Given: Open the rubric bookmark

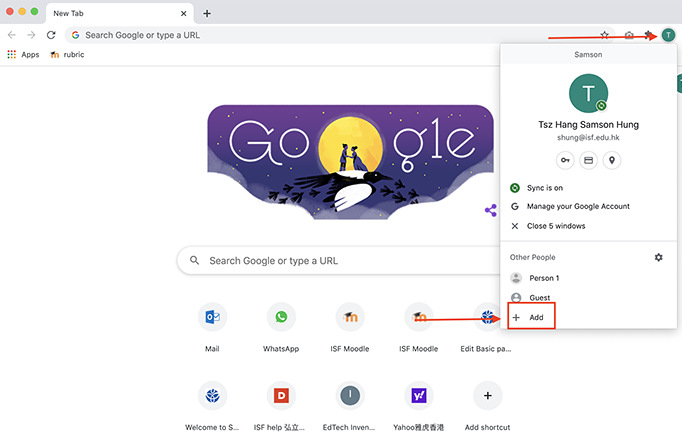Looking at the screenshot, I should coord(67,54).
